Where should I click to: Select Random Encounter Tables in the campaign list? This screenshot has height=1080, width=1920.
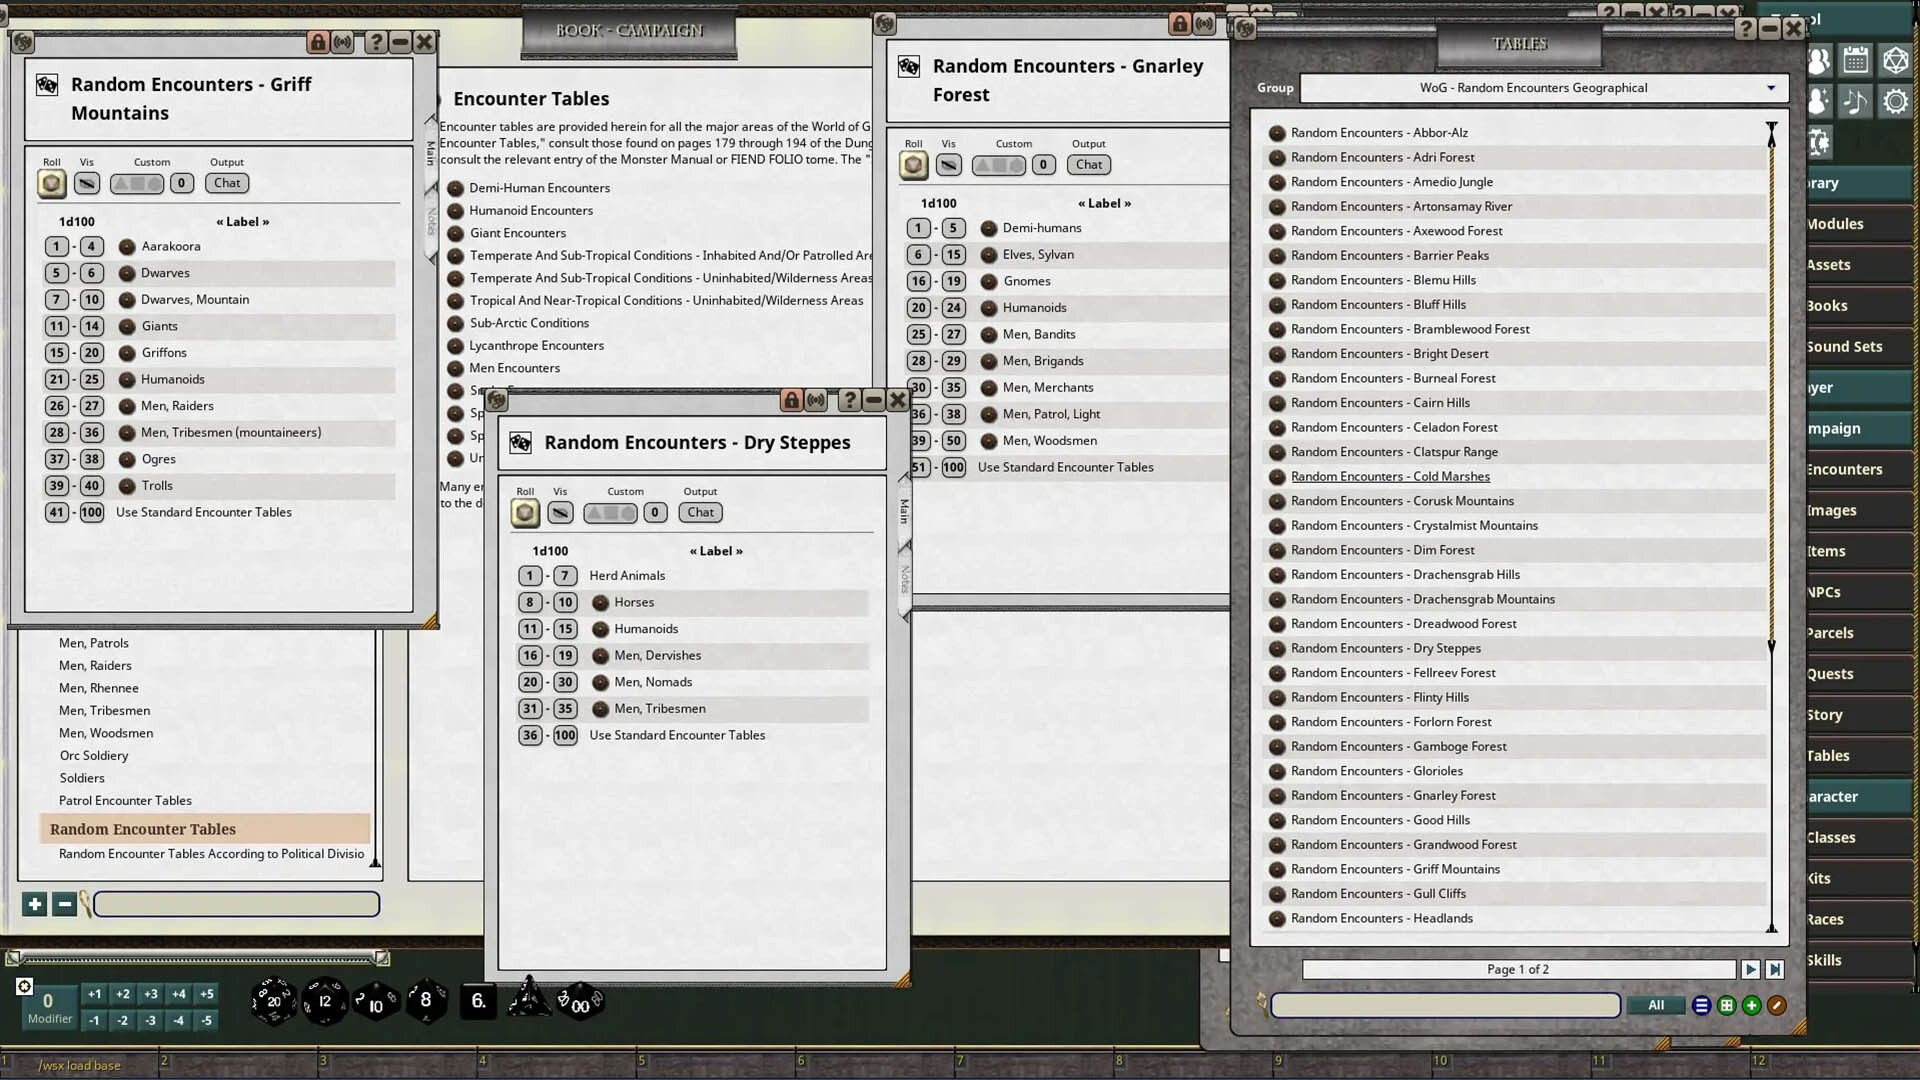tap(141, 829)
